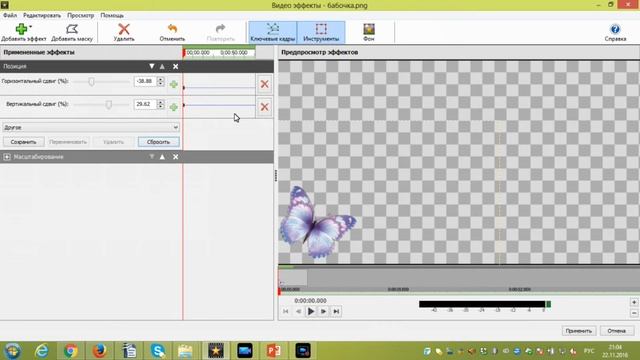Click the clip thumbnail on preview timeline
This screenshot has height=360, width=640.
point(293,278)
